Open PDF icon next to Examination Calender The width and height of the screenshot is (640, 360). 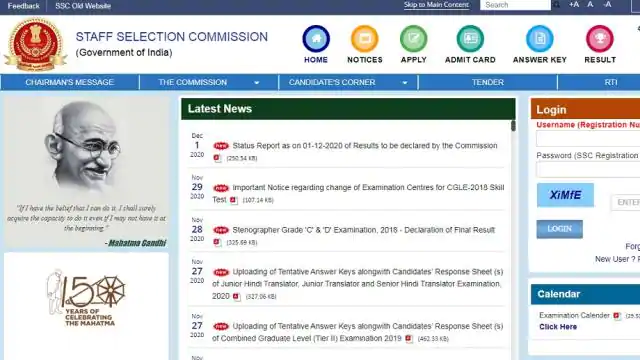tap(617, 316)
